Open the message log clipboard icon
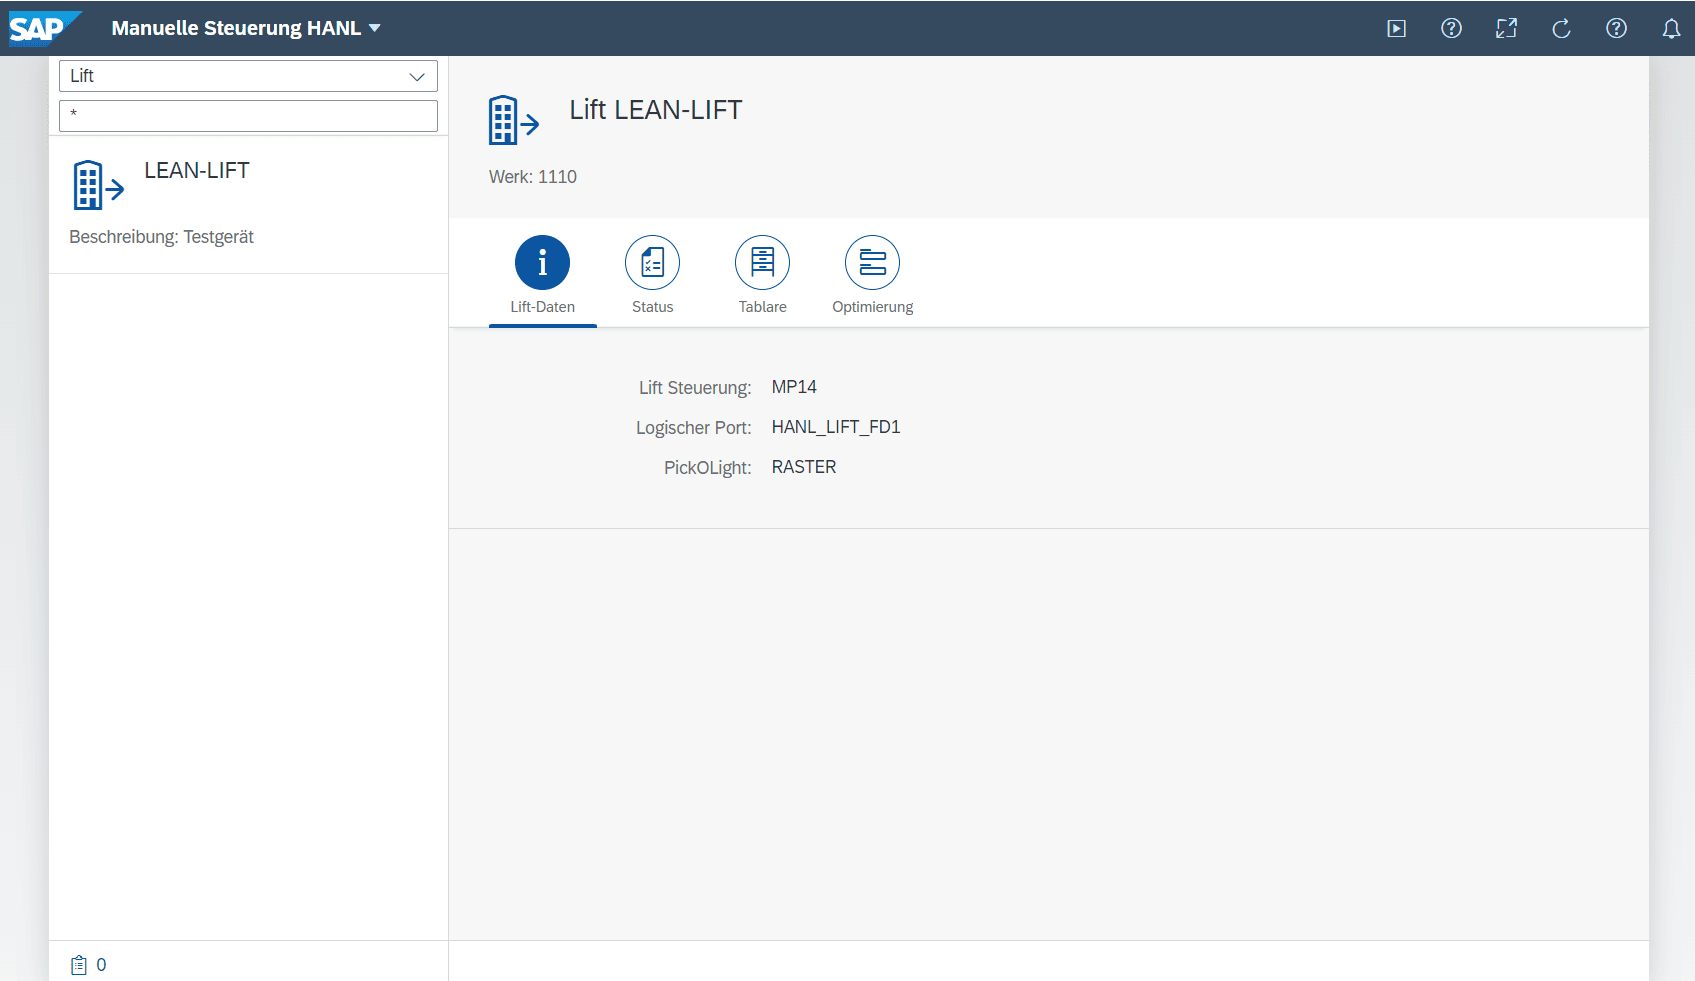This screenshot has width=1695, height=981. coord(79,965)
